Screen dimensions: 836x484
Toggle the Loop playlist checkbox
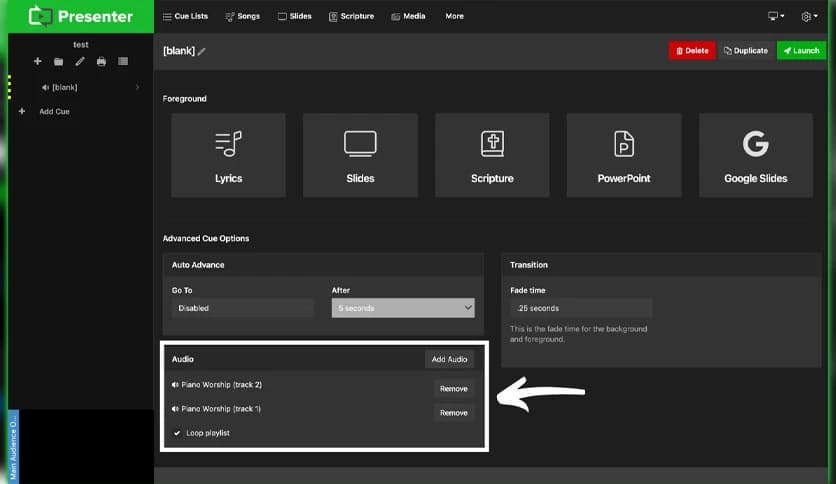click(177, 433)
